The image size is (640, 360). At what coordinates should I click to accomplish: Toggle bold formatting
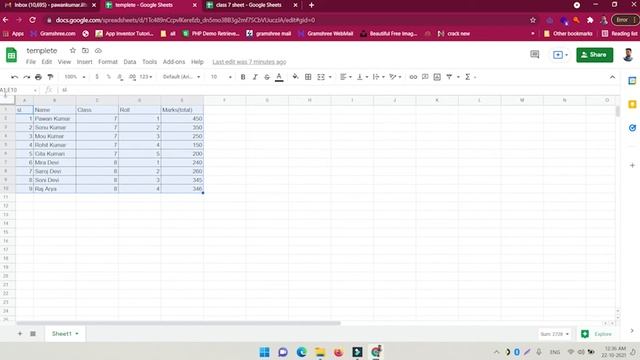point(243,77)
